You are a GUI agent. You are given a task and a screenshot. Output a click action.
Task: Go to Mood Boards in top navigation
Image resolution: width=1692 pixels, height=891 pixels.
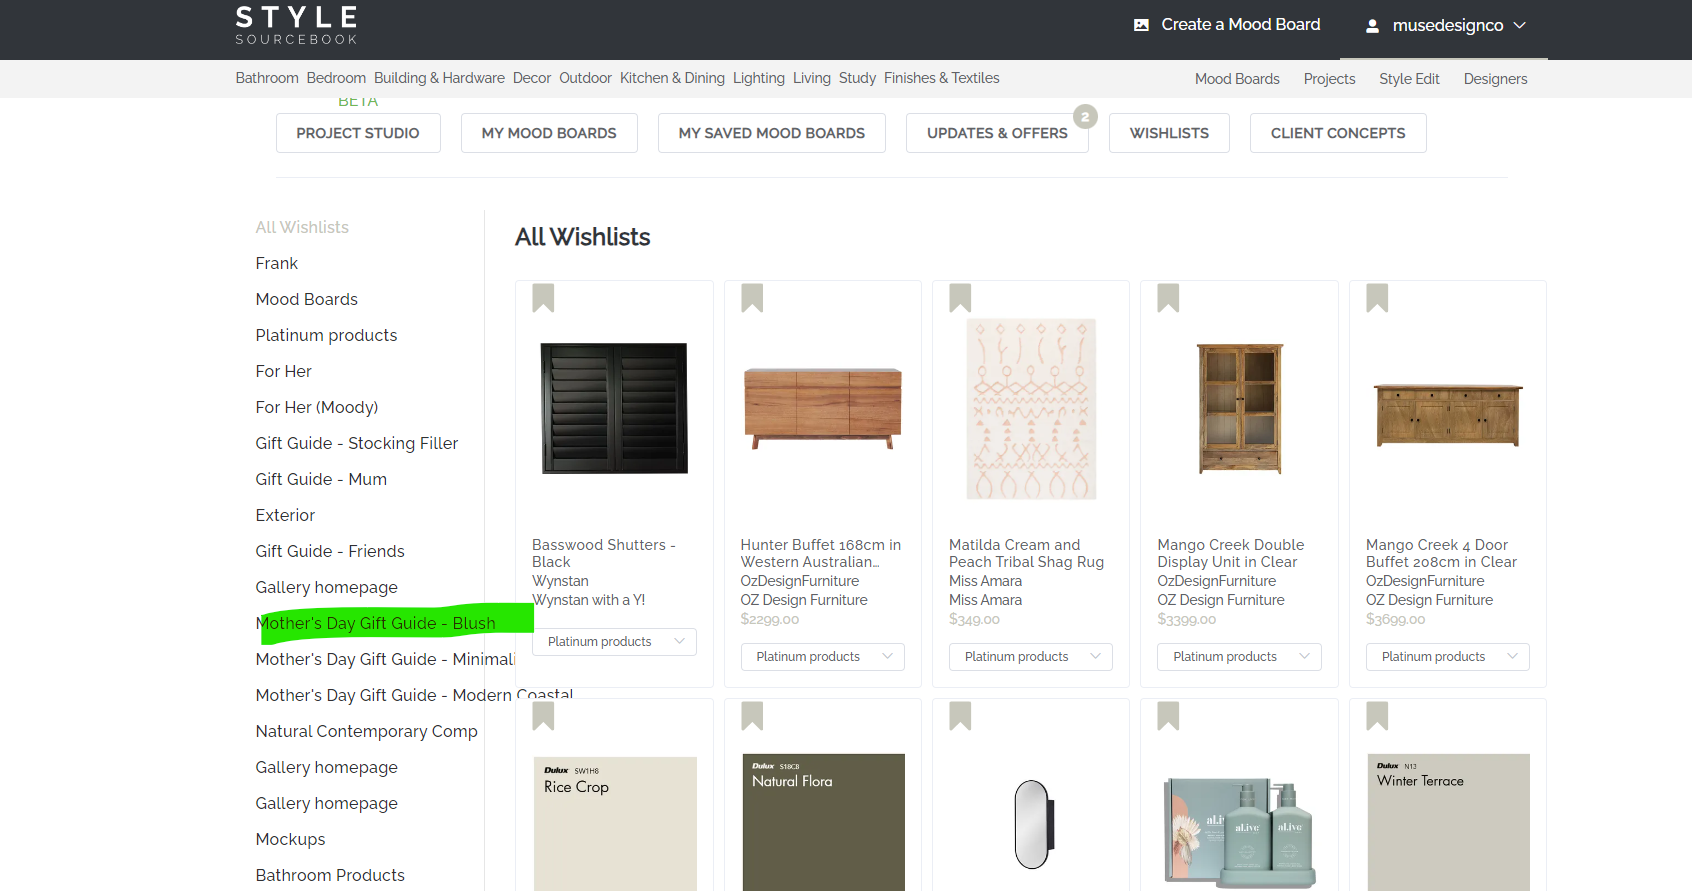pos(1237,79)
